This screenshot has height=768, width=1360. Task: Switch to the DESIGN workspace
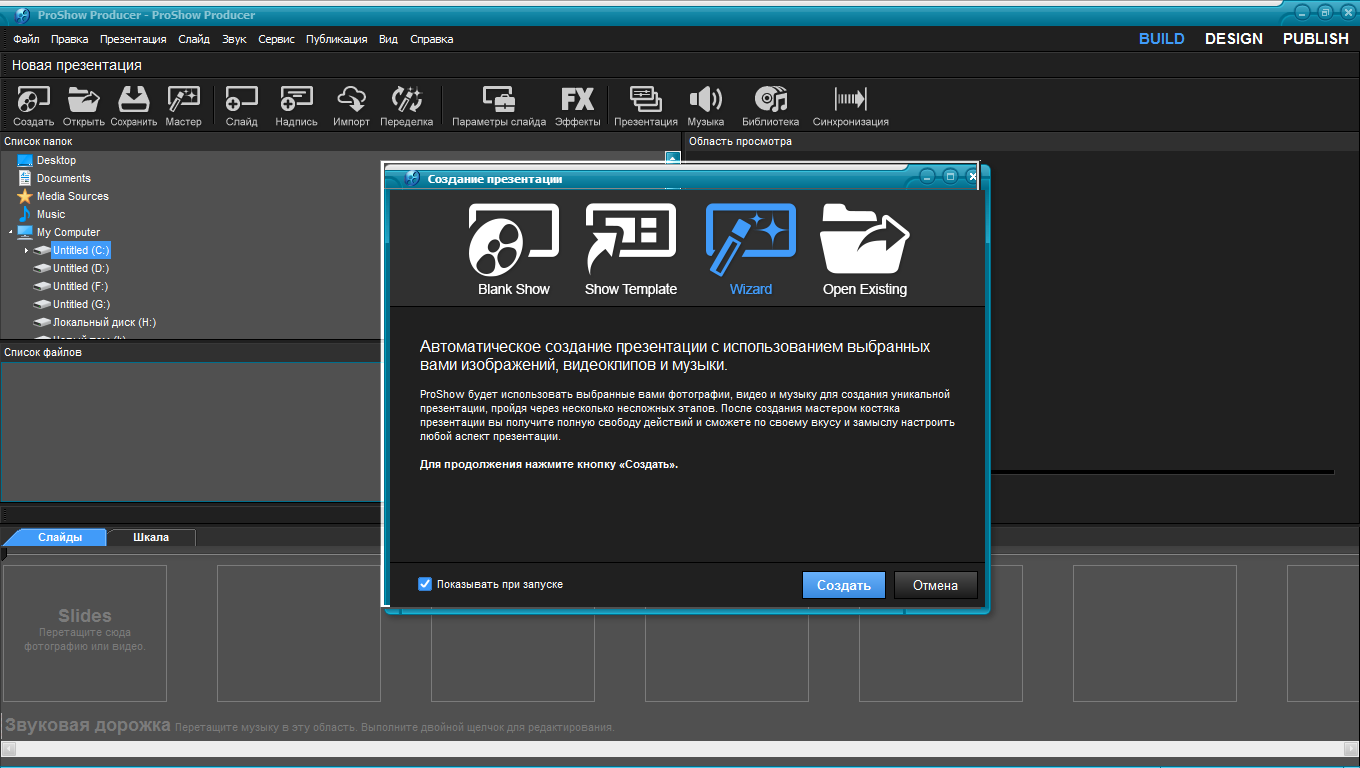[x=1234, y=39]
